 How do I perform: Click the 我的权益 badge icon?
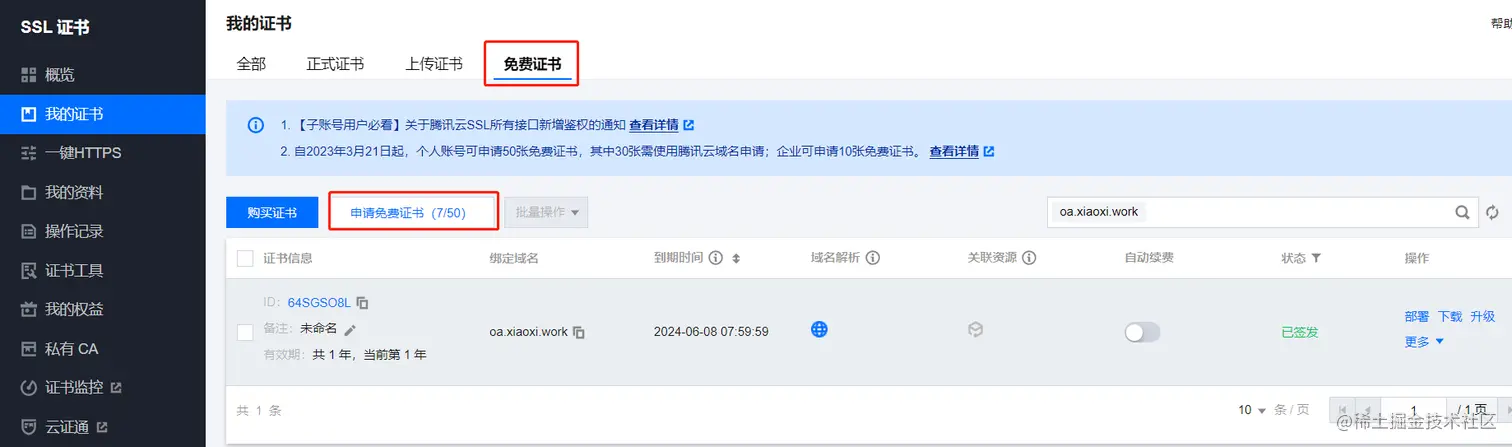pyautogui.click(x=28, y=309)
